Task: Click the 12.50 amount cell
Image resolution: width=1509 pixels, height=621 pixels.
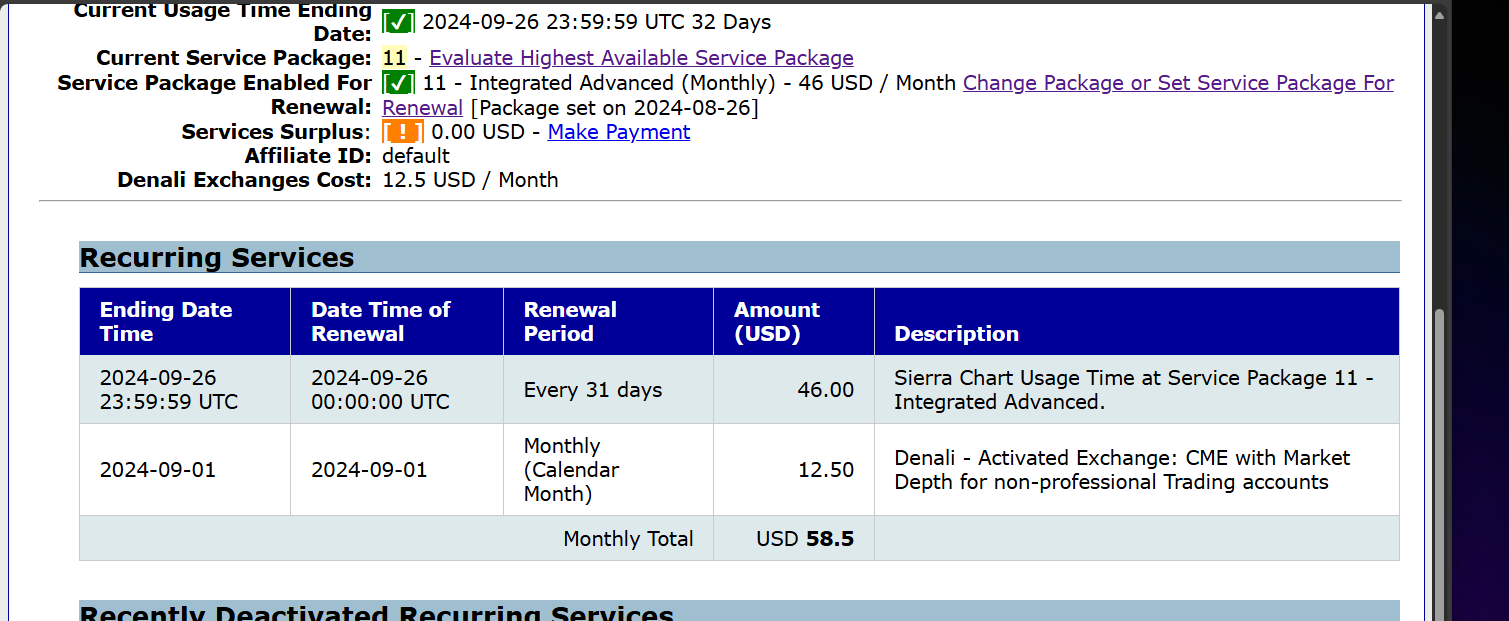Action: tap(825, 470)
